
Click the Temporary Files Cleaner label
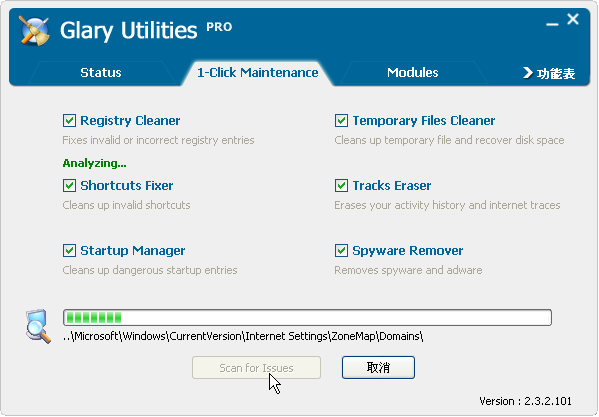coord(424,121)
